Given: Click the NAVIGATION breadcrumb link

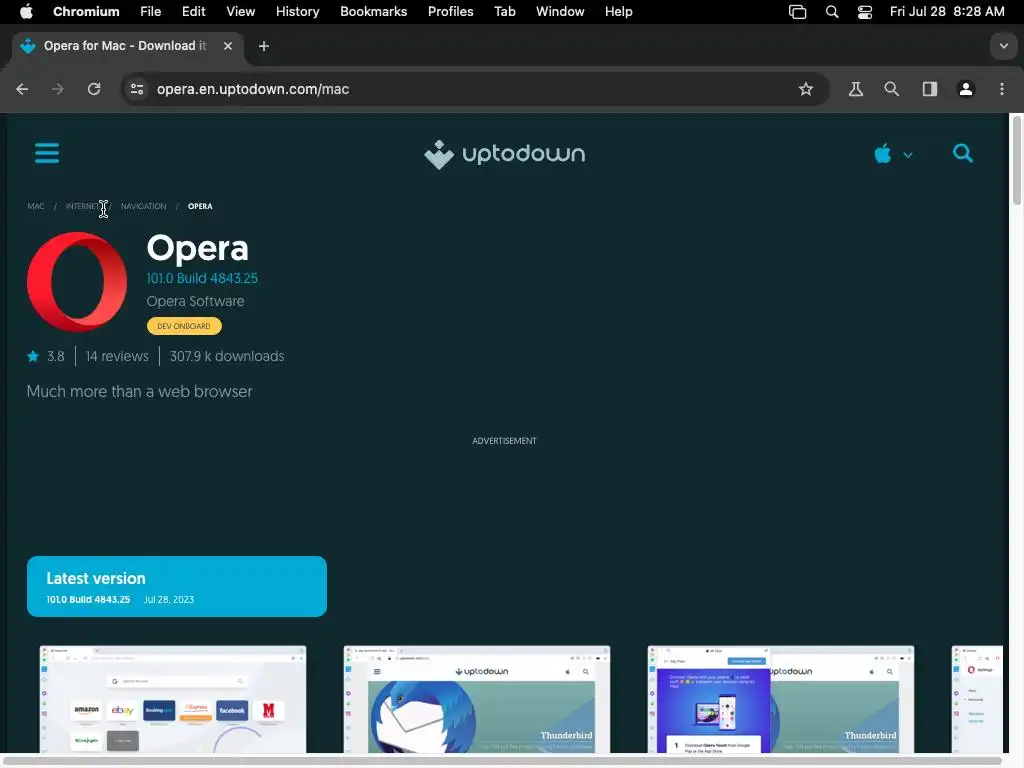Looking at the screenshot, I should tap(144, 206).
